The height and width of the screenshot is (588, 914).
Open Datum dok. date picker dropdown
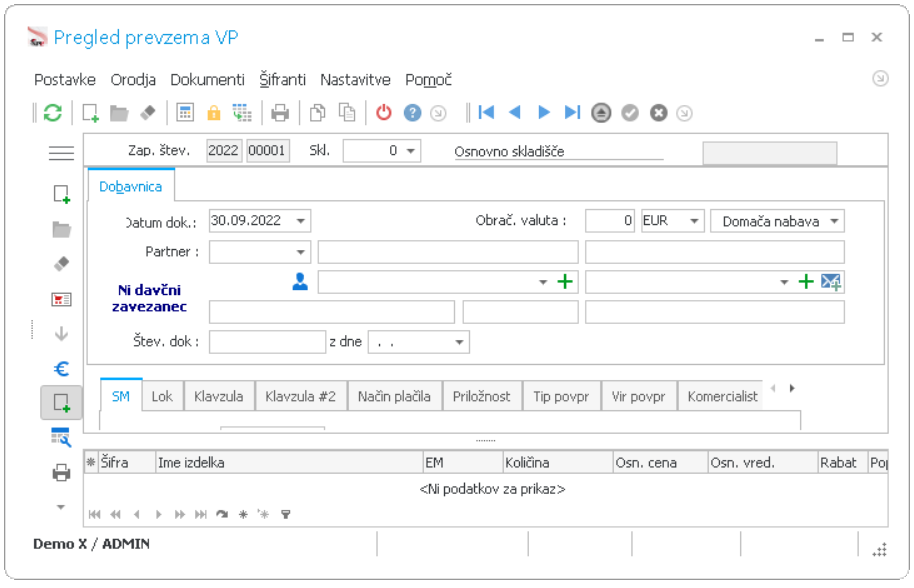[x=301, y=221]
